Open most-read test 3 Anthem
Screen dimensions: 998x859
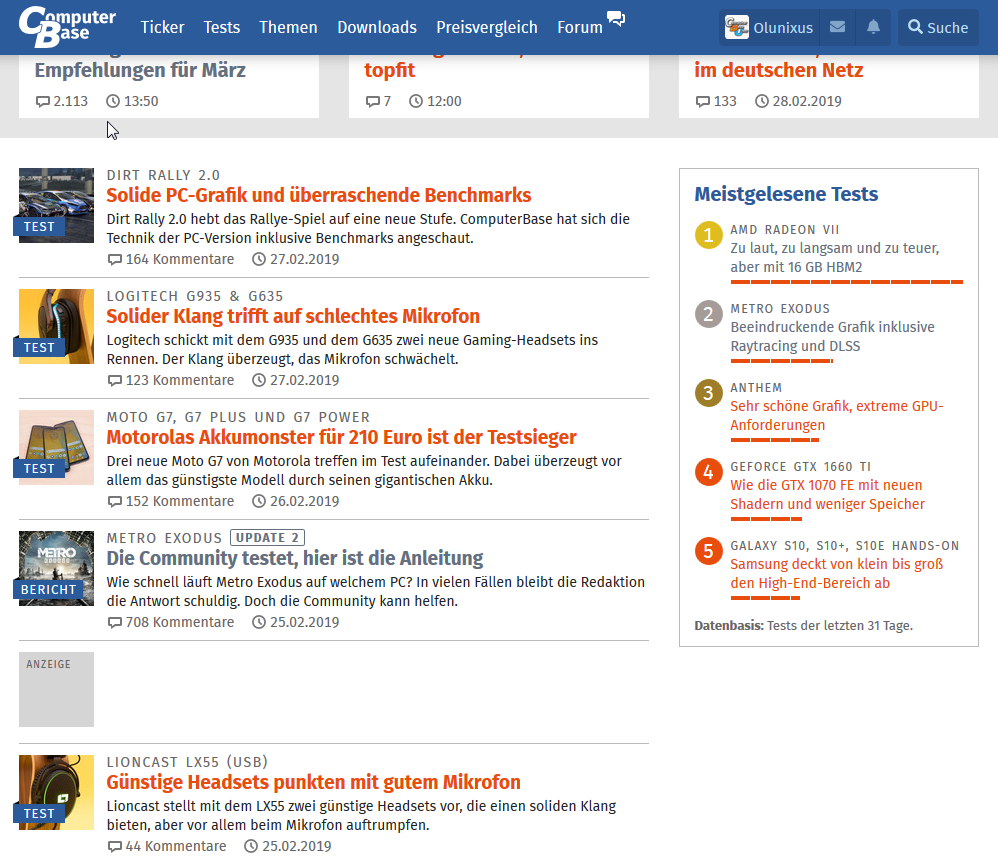tap(837, 416)
